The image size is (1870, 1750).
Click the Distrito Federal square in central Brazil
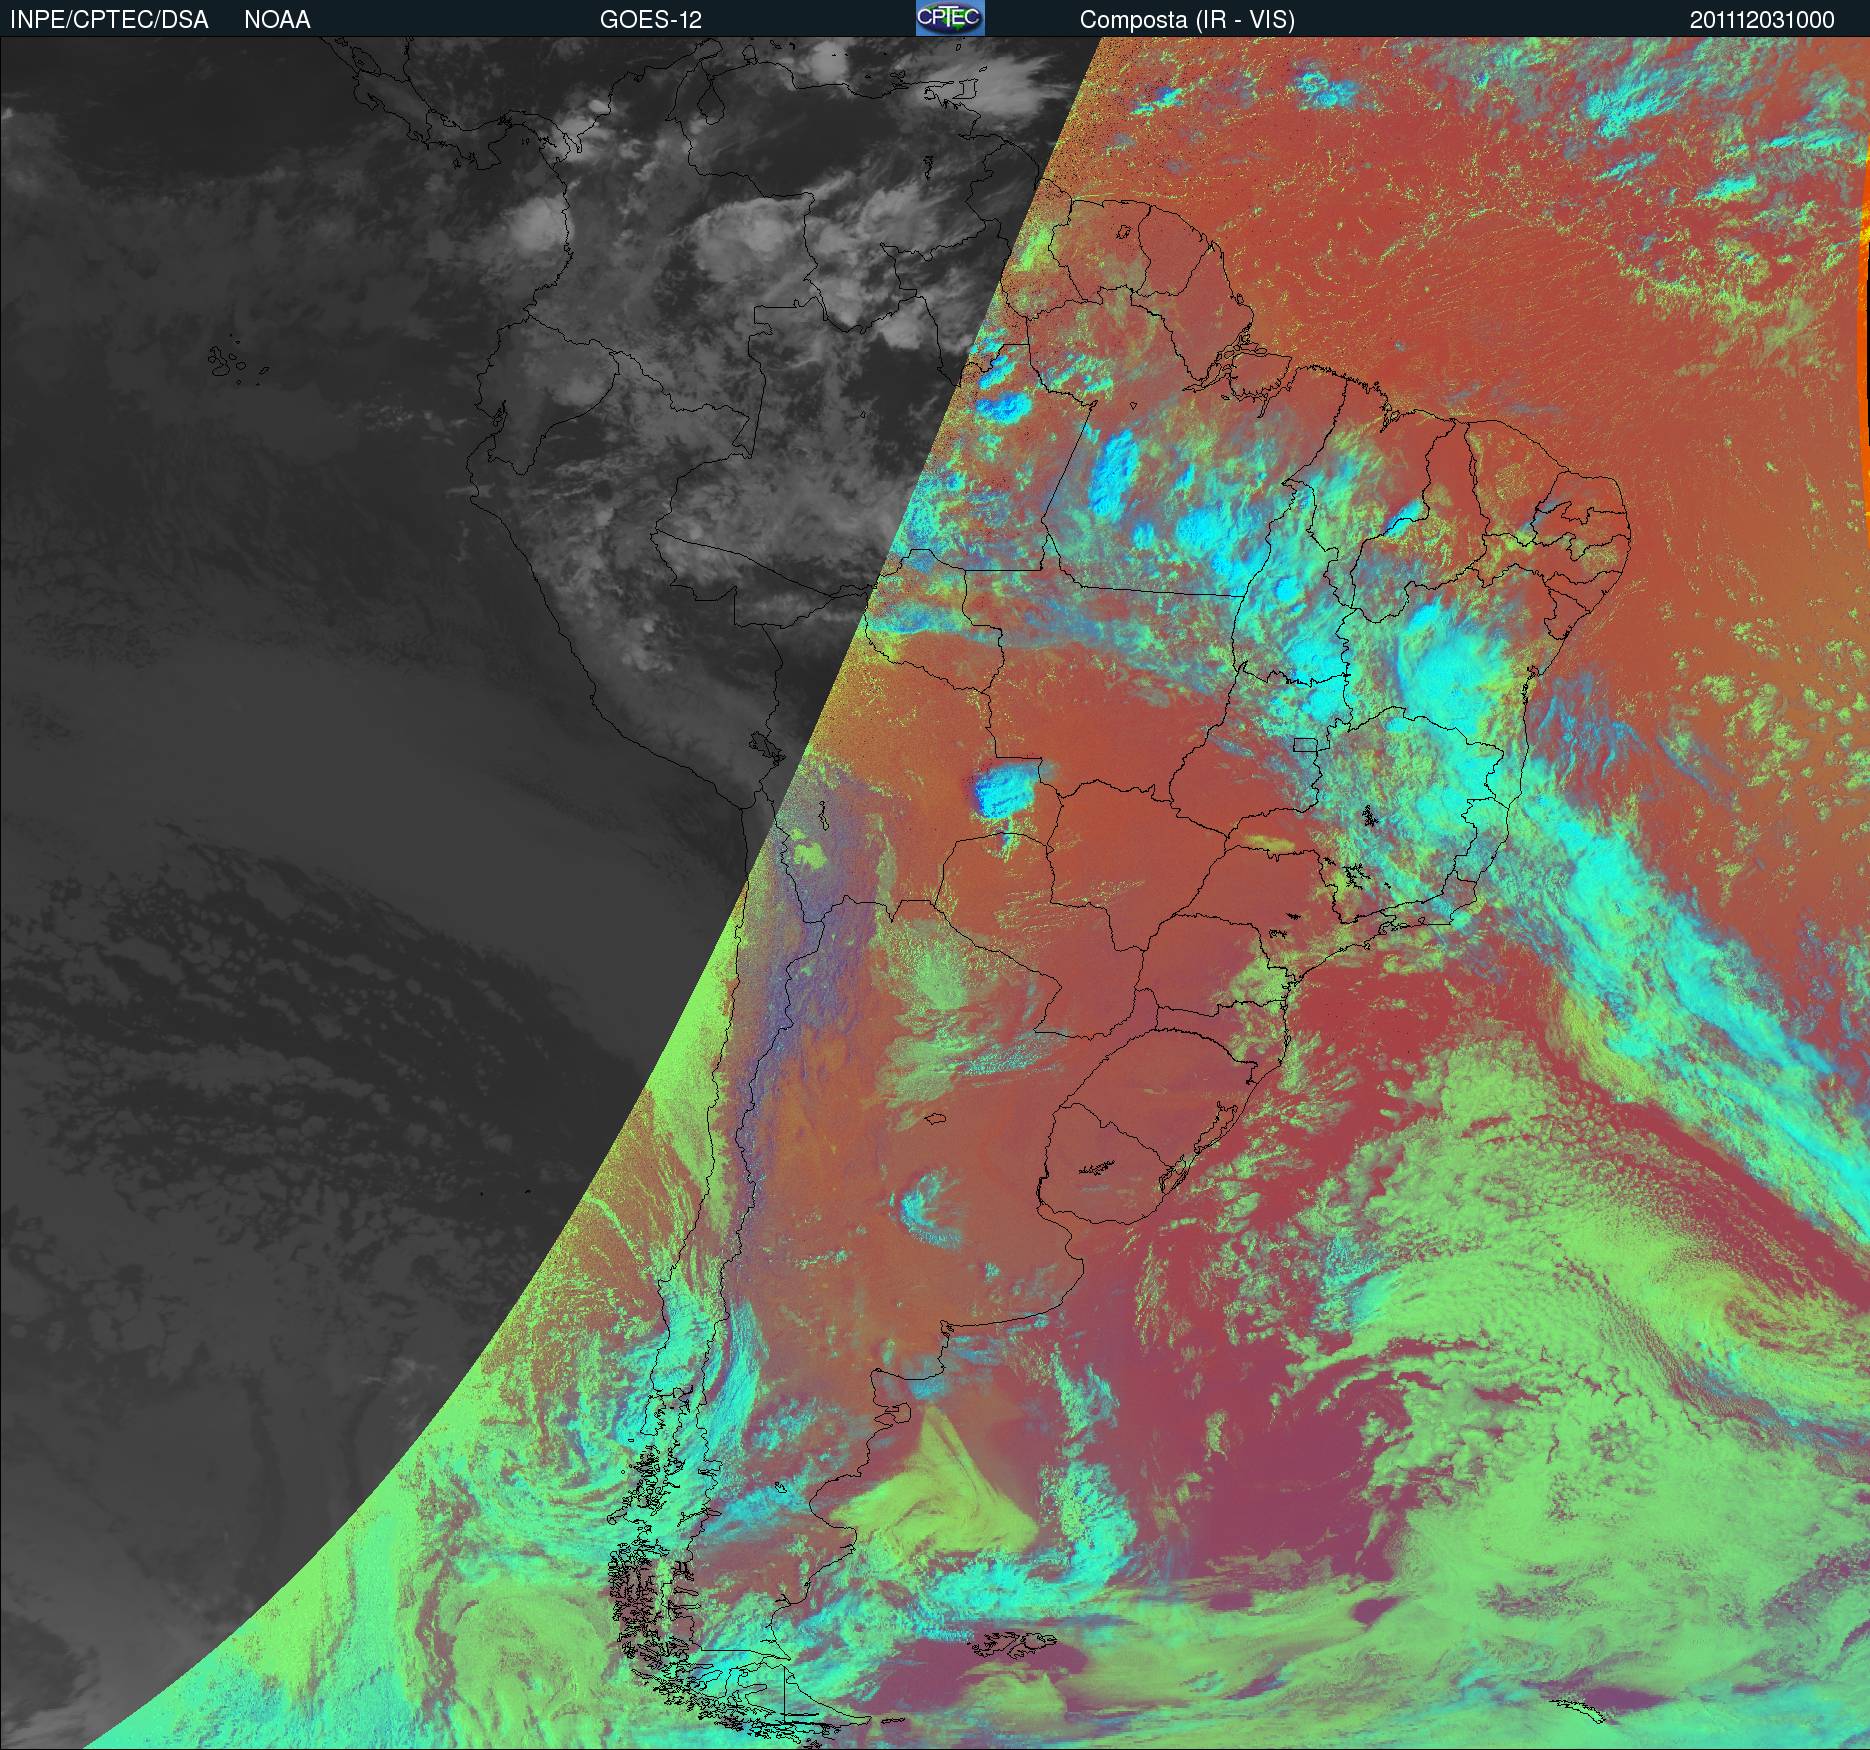1306,744
